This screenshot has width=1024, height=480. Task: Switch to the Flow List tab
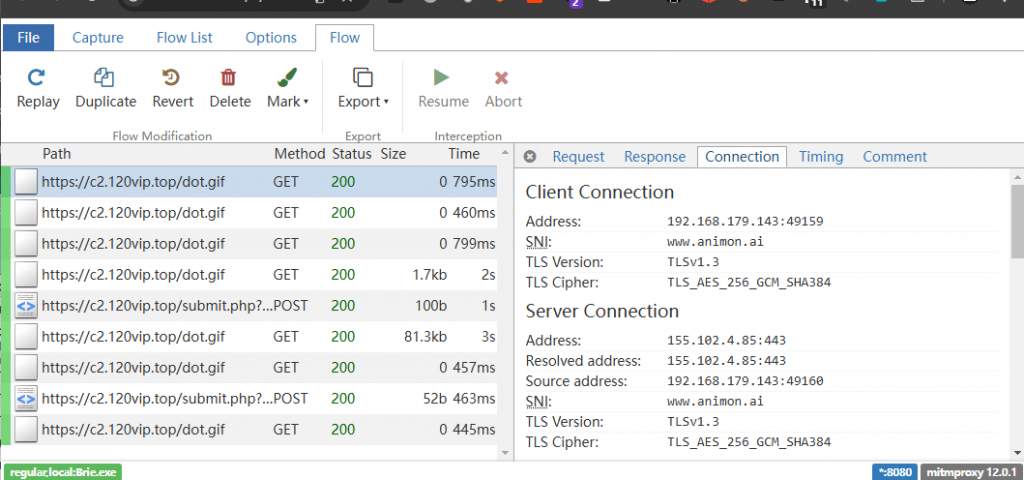(x=184, y=38)
